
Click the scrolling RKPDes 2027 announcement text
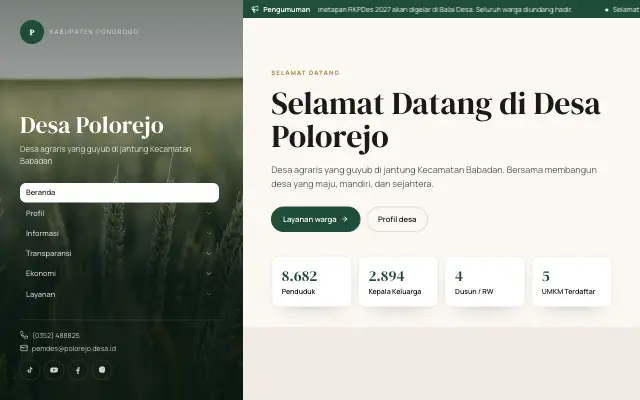pos(444,9)
